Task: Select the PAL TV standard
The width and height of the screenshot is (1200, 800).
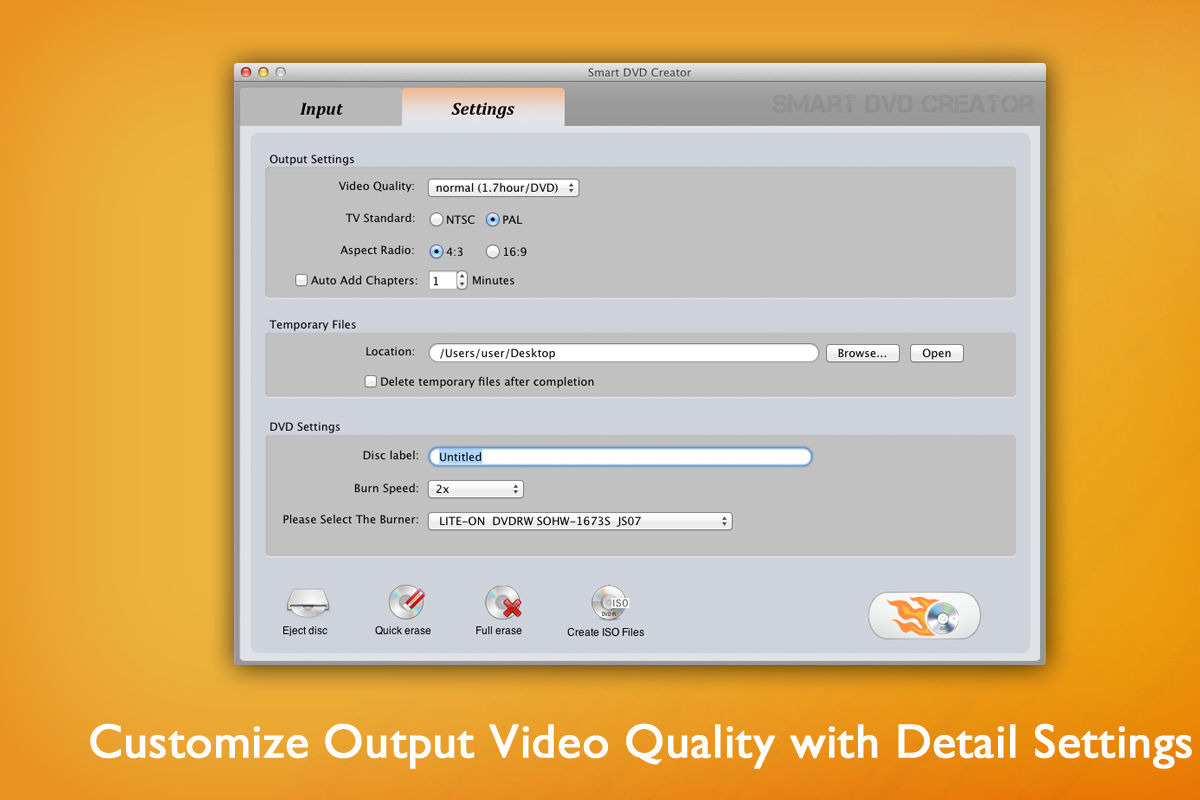Action: pos(493,220)
